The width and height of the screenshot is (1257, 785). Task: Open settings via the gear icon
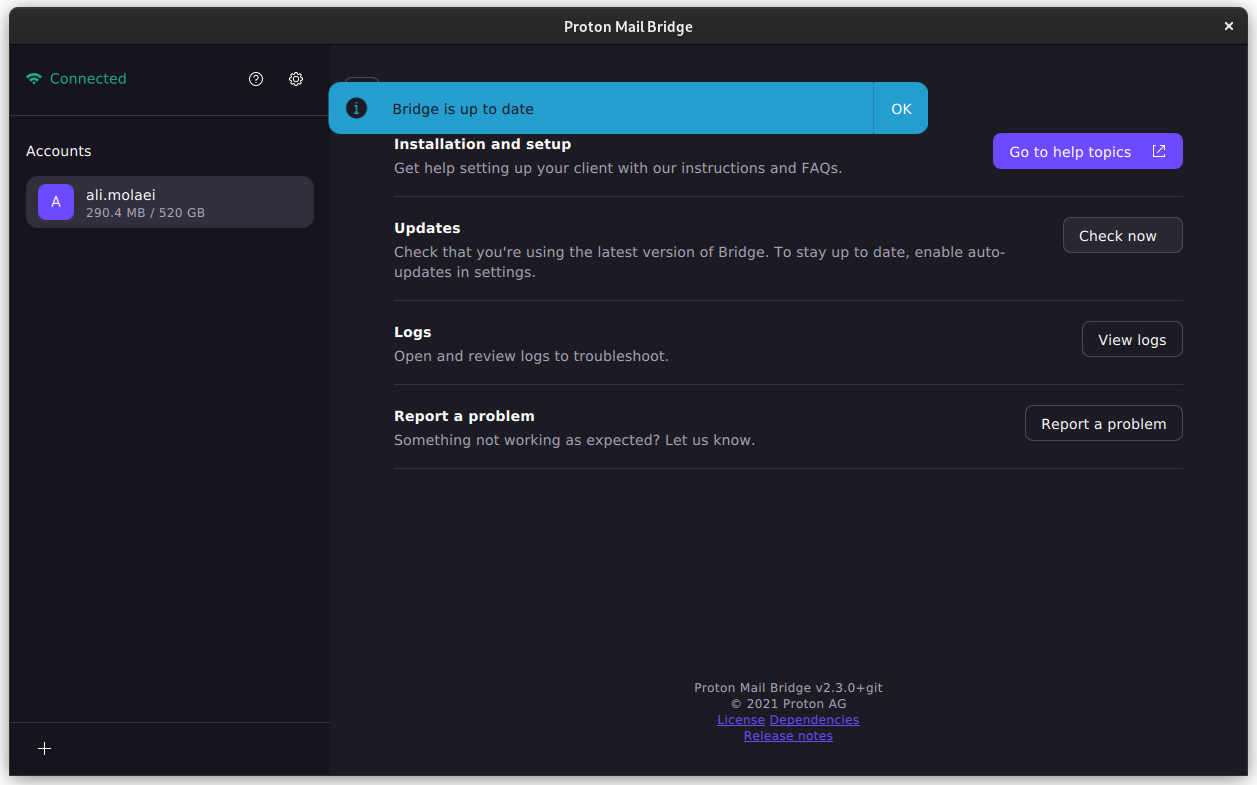pos(296,79)
